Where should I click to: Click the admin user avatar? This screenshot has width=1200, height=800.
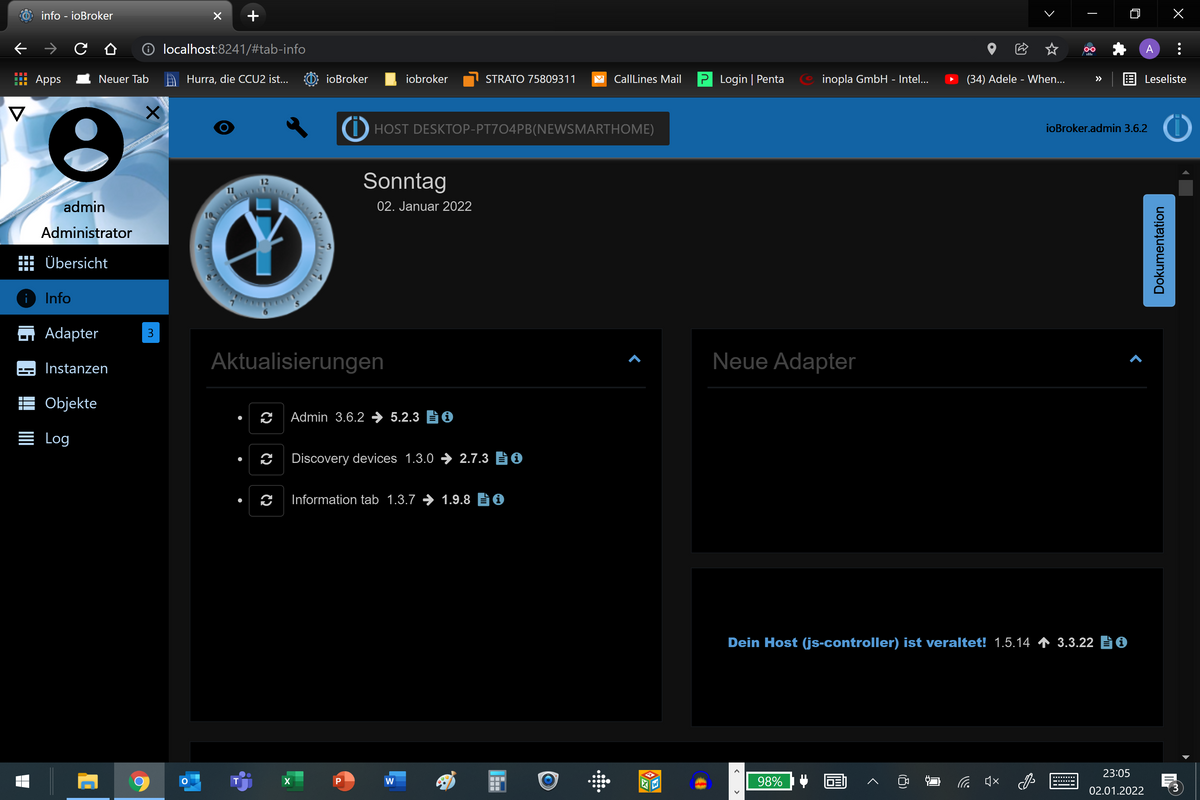point(86,144)
